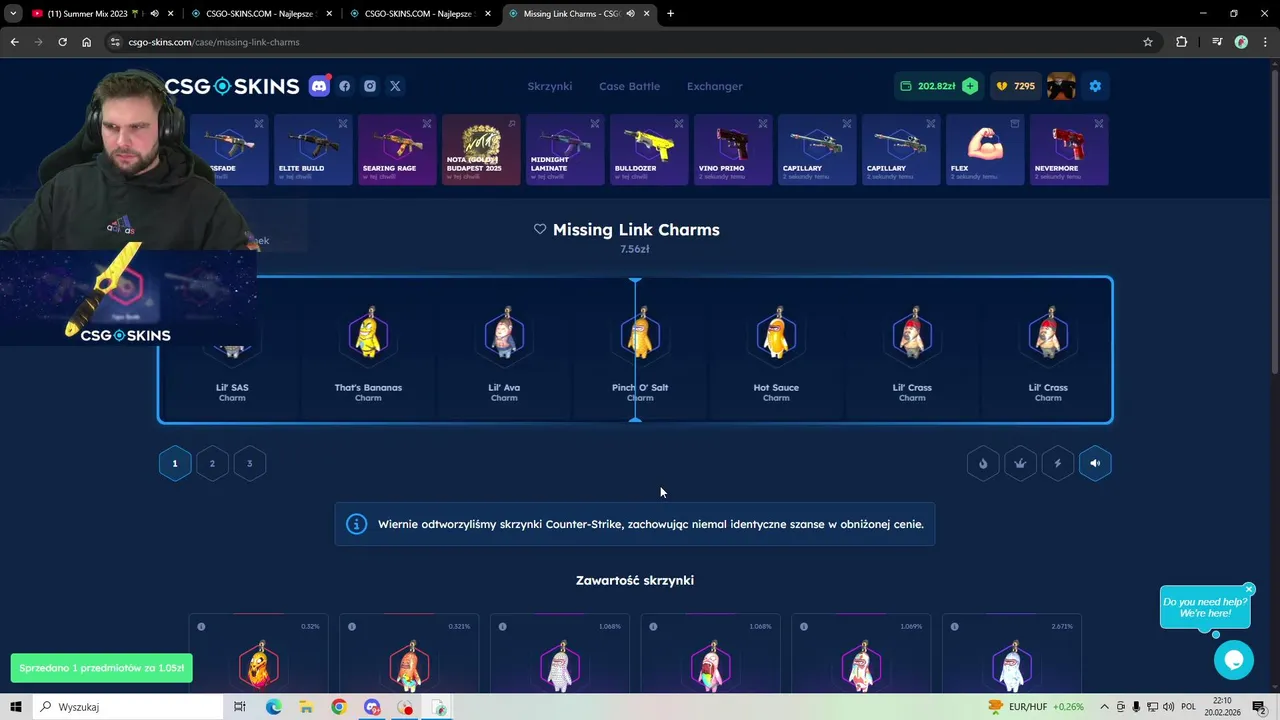This screenshot has height=720, width=1280.
Task: Open the Skrzynki menu item
Action: [550, 86]
